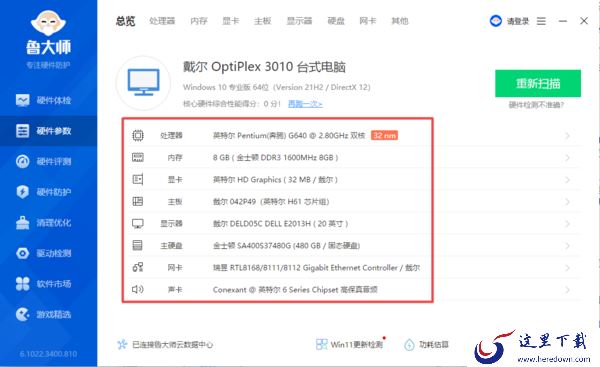Click 硬件检测不准确? link

pos(536,104)
